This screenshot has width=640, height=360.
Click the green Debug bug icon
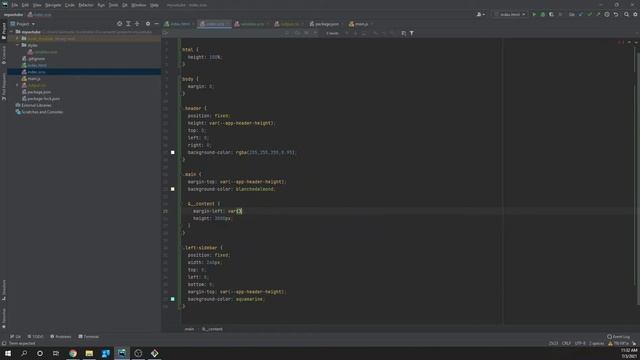[542, 14]
